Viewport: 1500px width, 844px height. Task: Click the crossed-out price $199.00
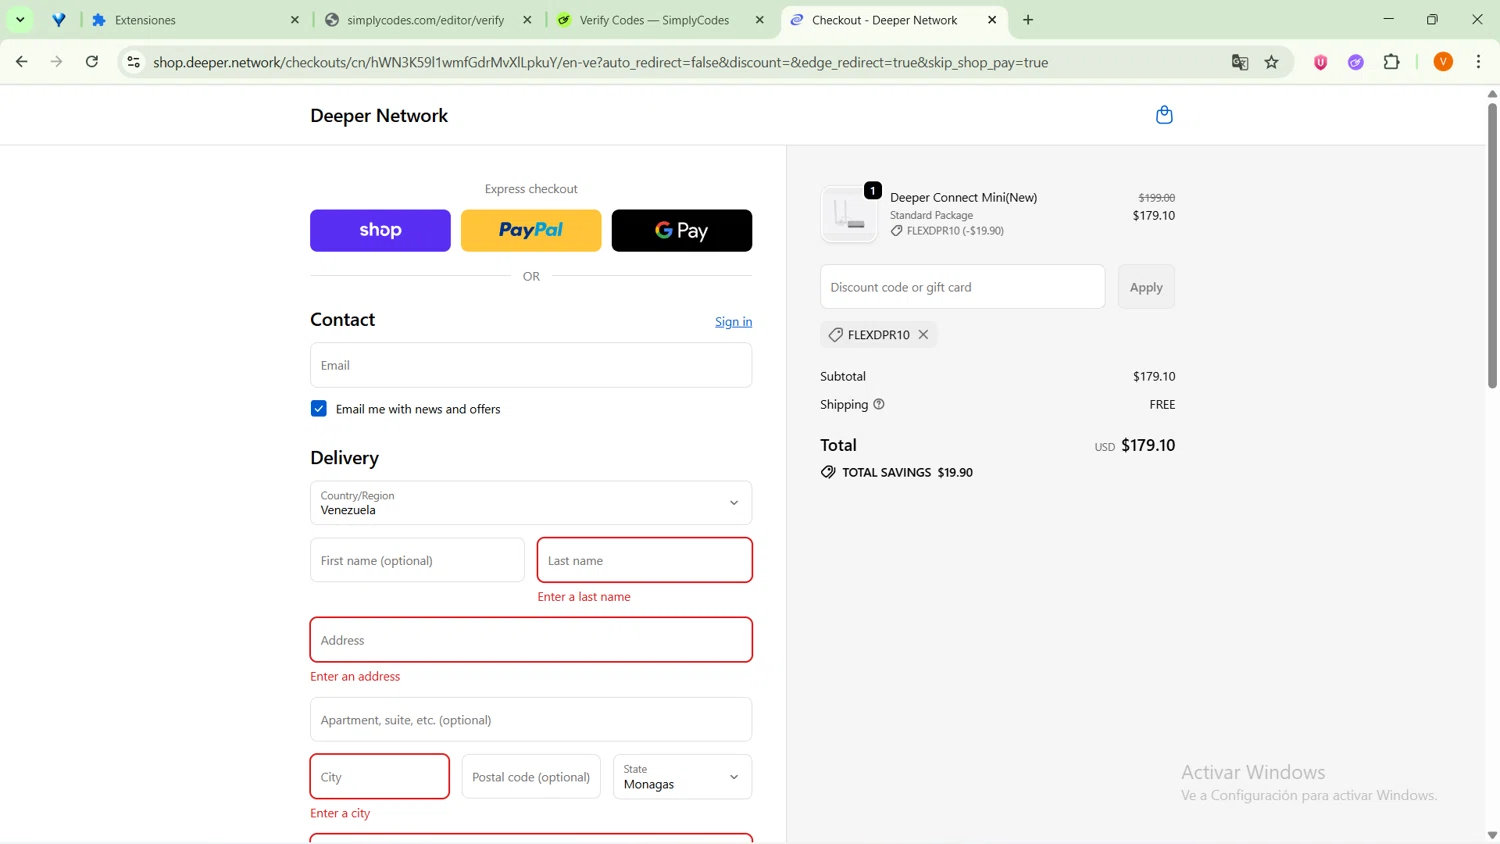click(1157, 198)
